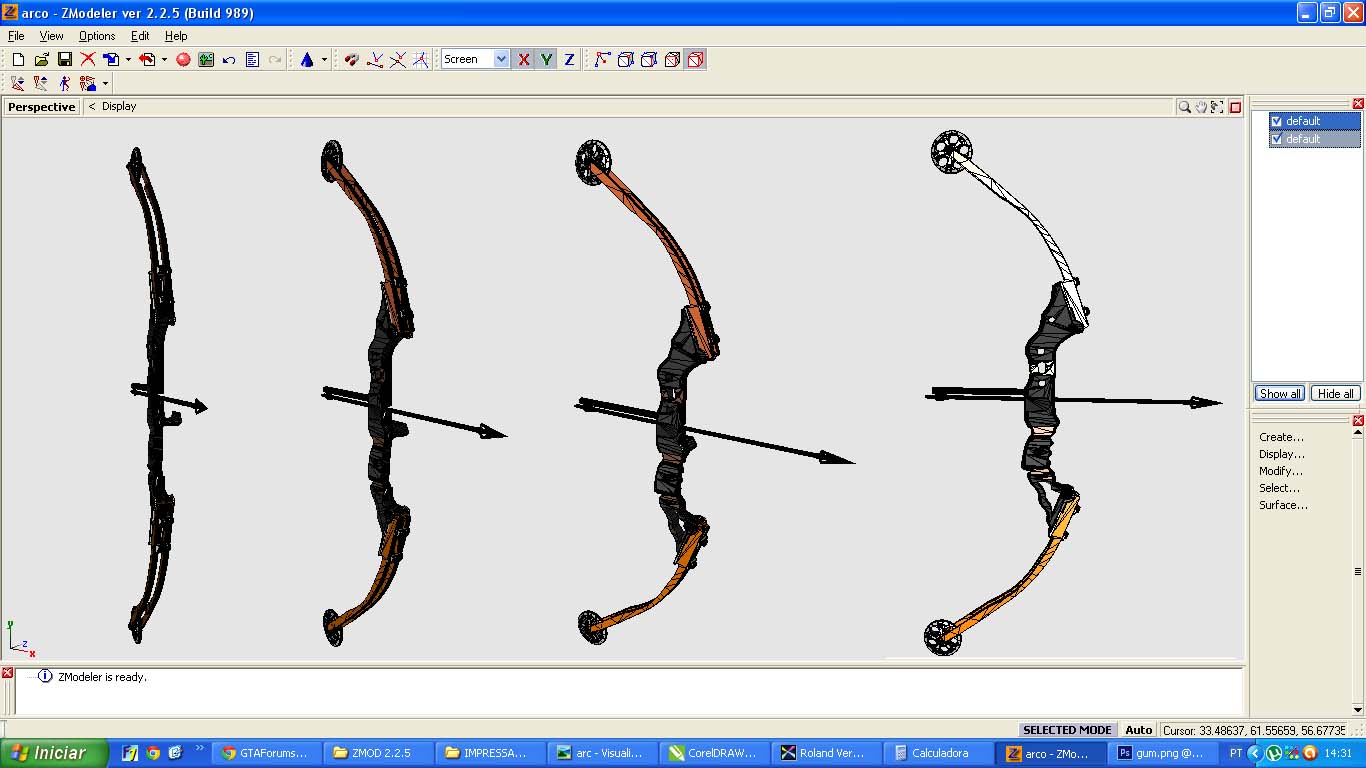Screen dimensions: 1366x768
Task: Expand the Modify... command group
Action: click(x=1281, y=471)
